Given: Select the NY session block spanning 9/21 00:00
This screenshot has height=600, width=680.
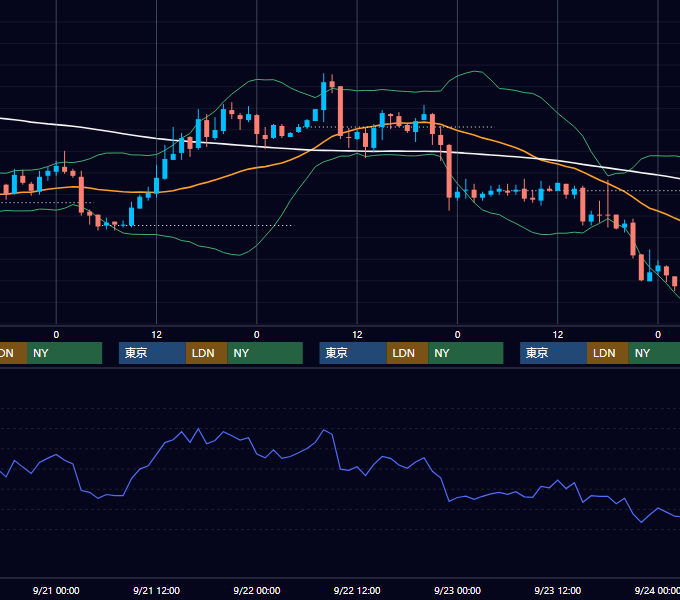Looking at the screenshot, I should [64, 353].
